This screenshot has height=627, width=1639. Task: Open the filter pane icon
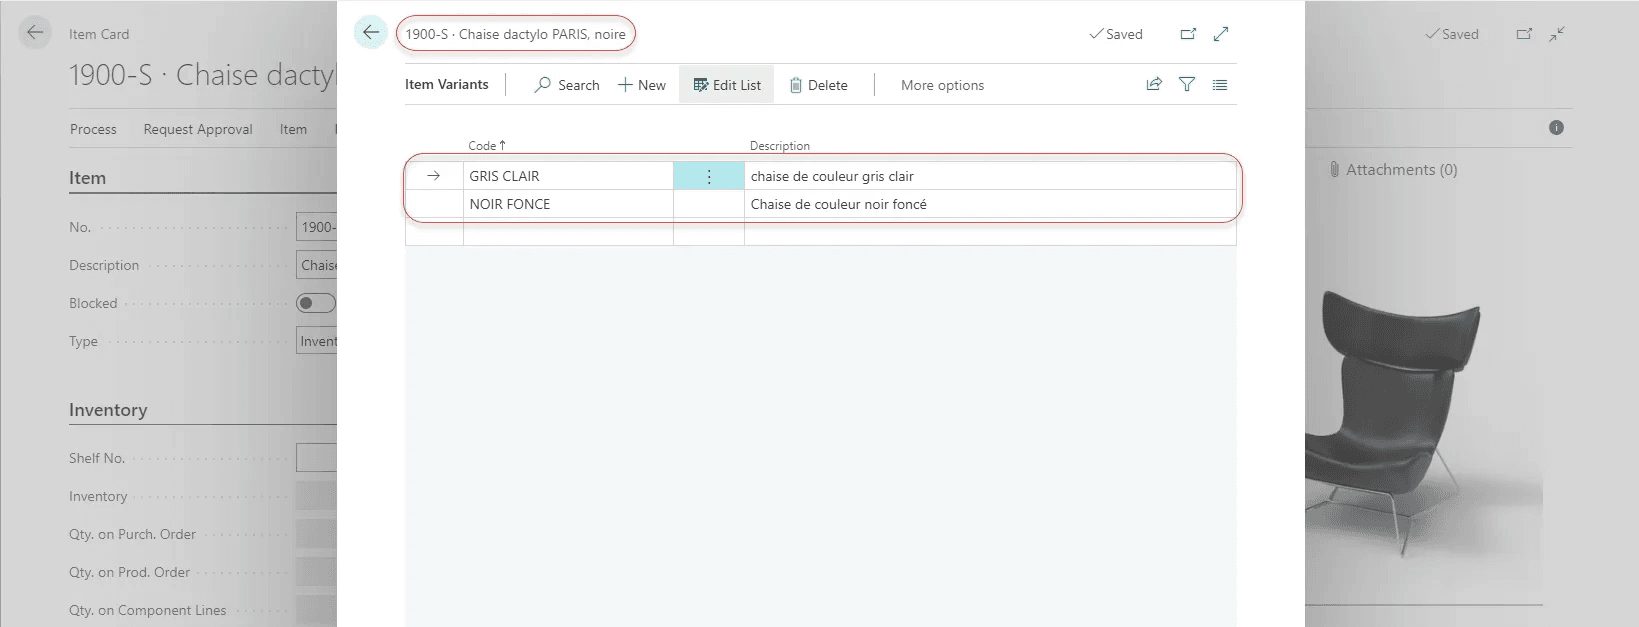click(x=1187, y=85)
